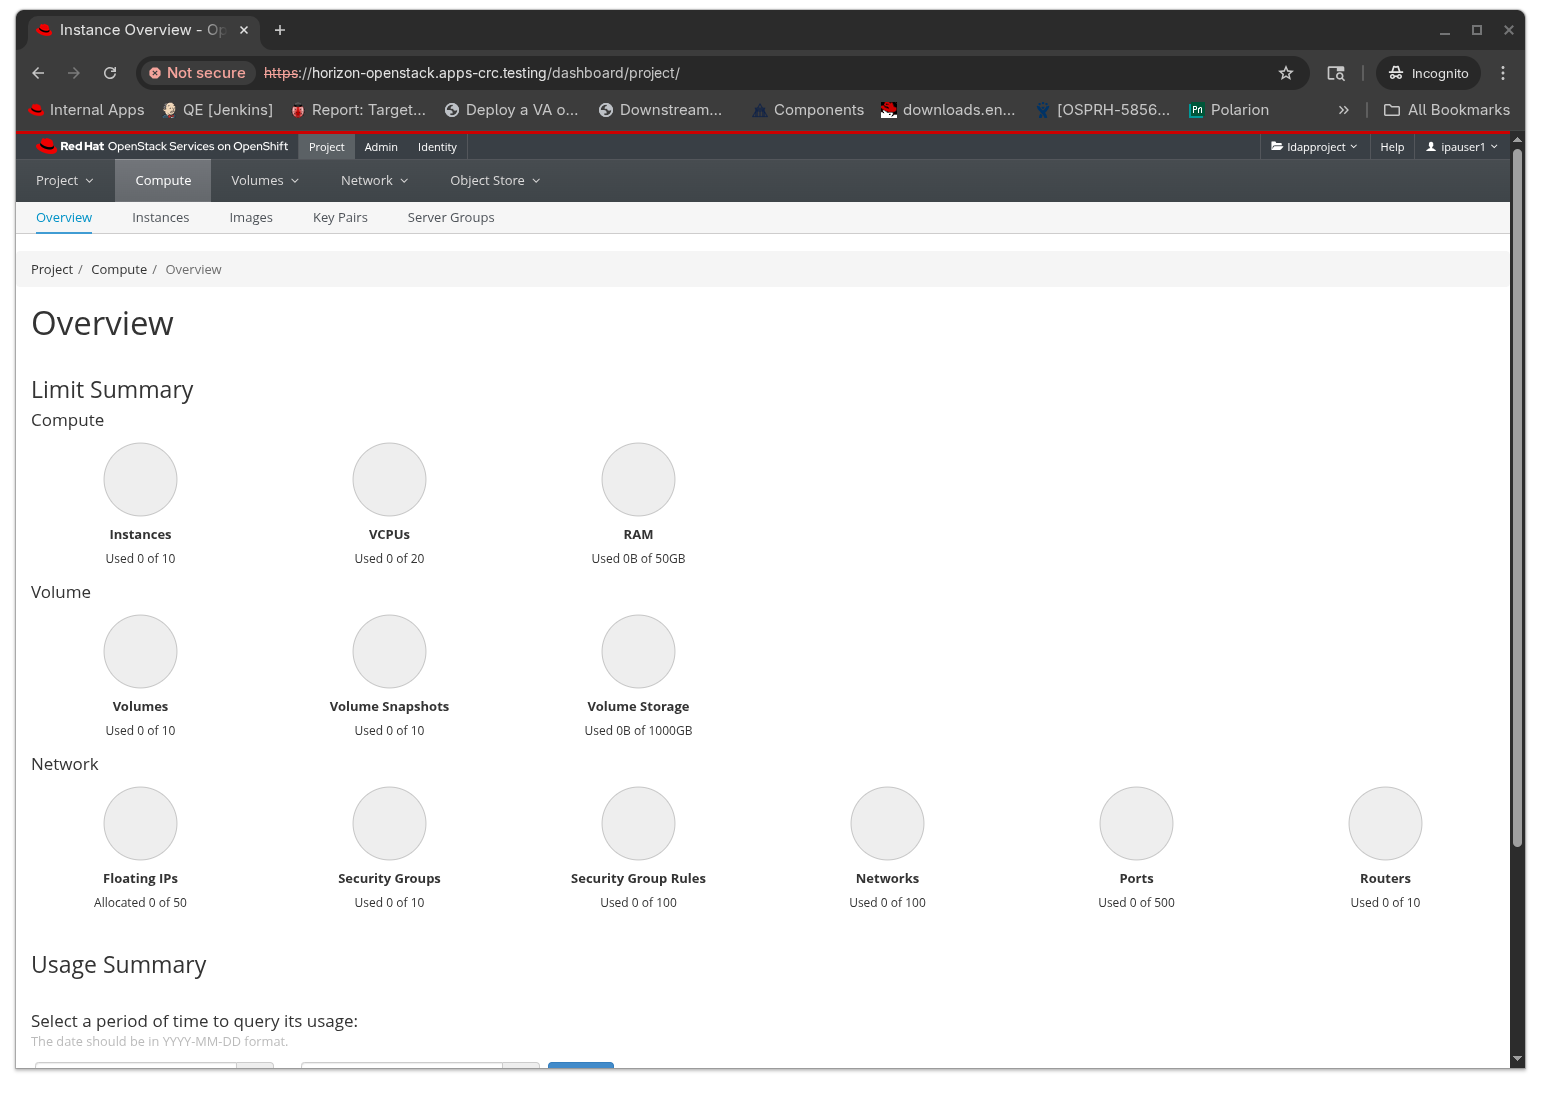1541x1100 pixels.
Task: Click Red Hat OpenStack Services logo
Action: 162,146
